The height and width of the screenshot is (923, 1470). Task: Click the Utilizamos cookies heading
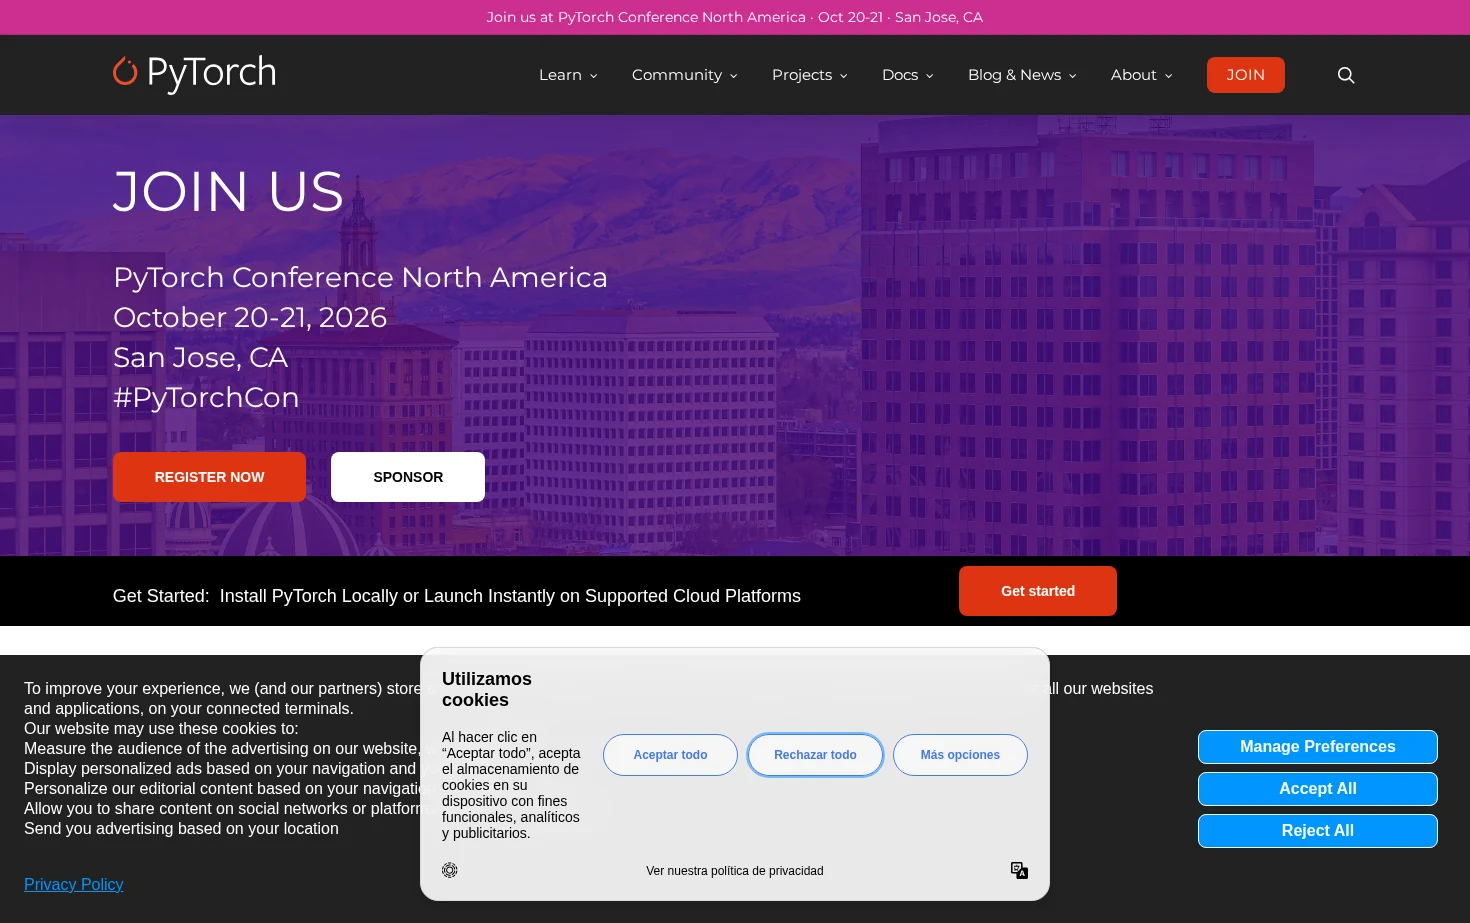tap(487, 689)
